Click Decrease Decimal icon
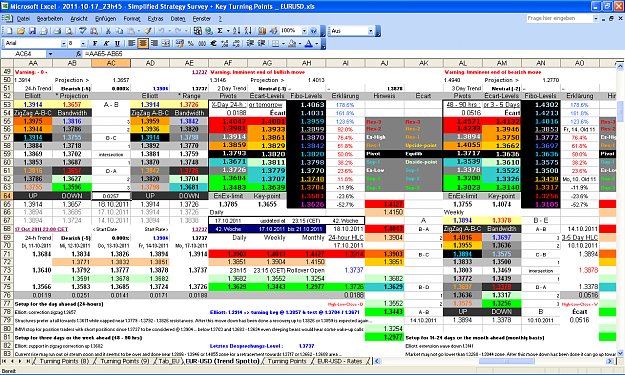625x375 pixels. click(x=236, y=43)
